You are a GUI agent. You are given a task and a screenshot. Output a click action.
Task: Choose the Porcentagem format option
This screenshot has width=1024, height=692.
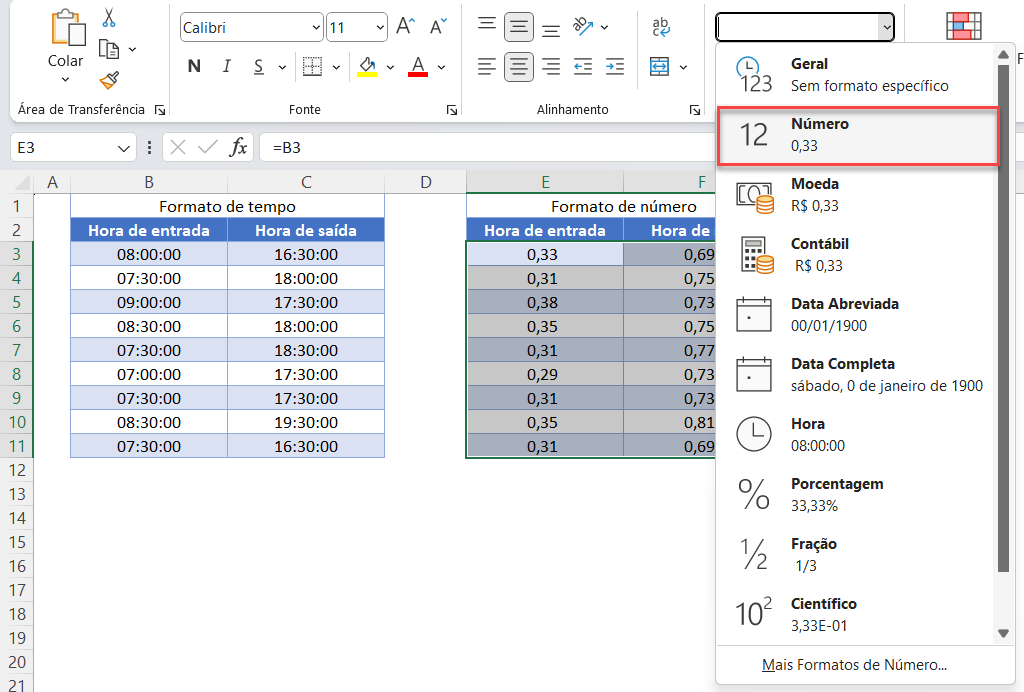coord(857,494)
